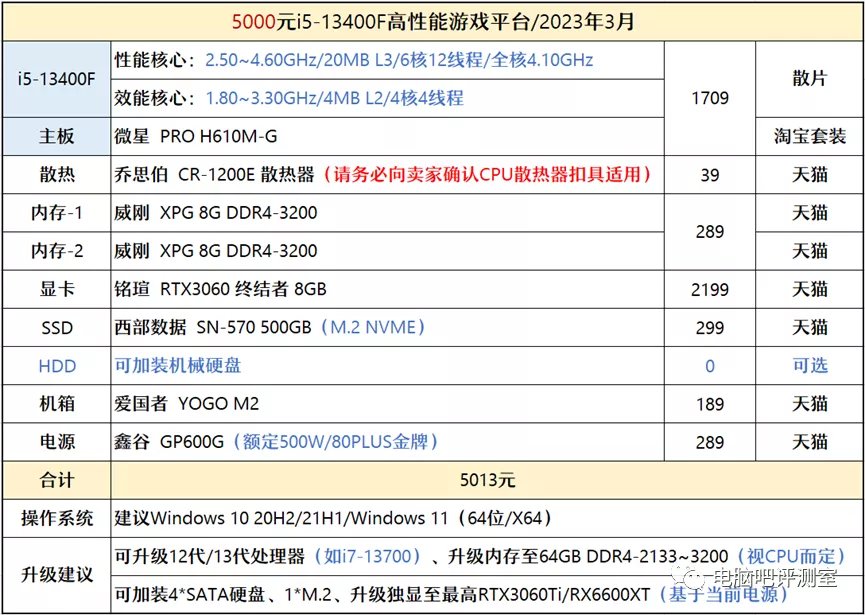This screenshot has height=615, width=865.
Task: Click the red warning "请务必向卖家确认CPU散热器扣具适用"
Action: tap(488, 174)
